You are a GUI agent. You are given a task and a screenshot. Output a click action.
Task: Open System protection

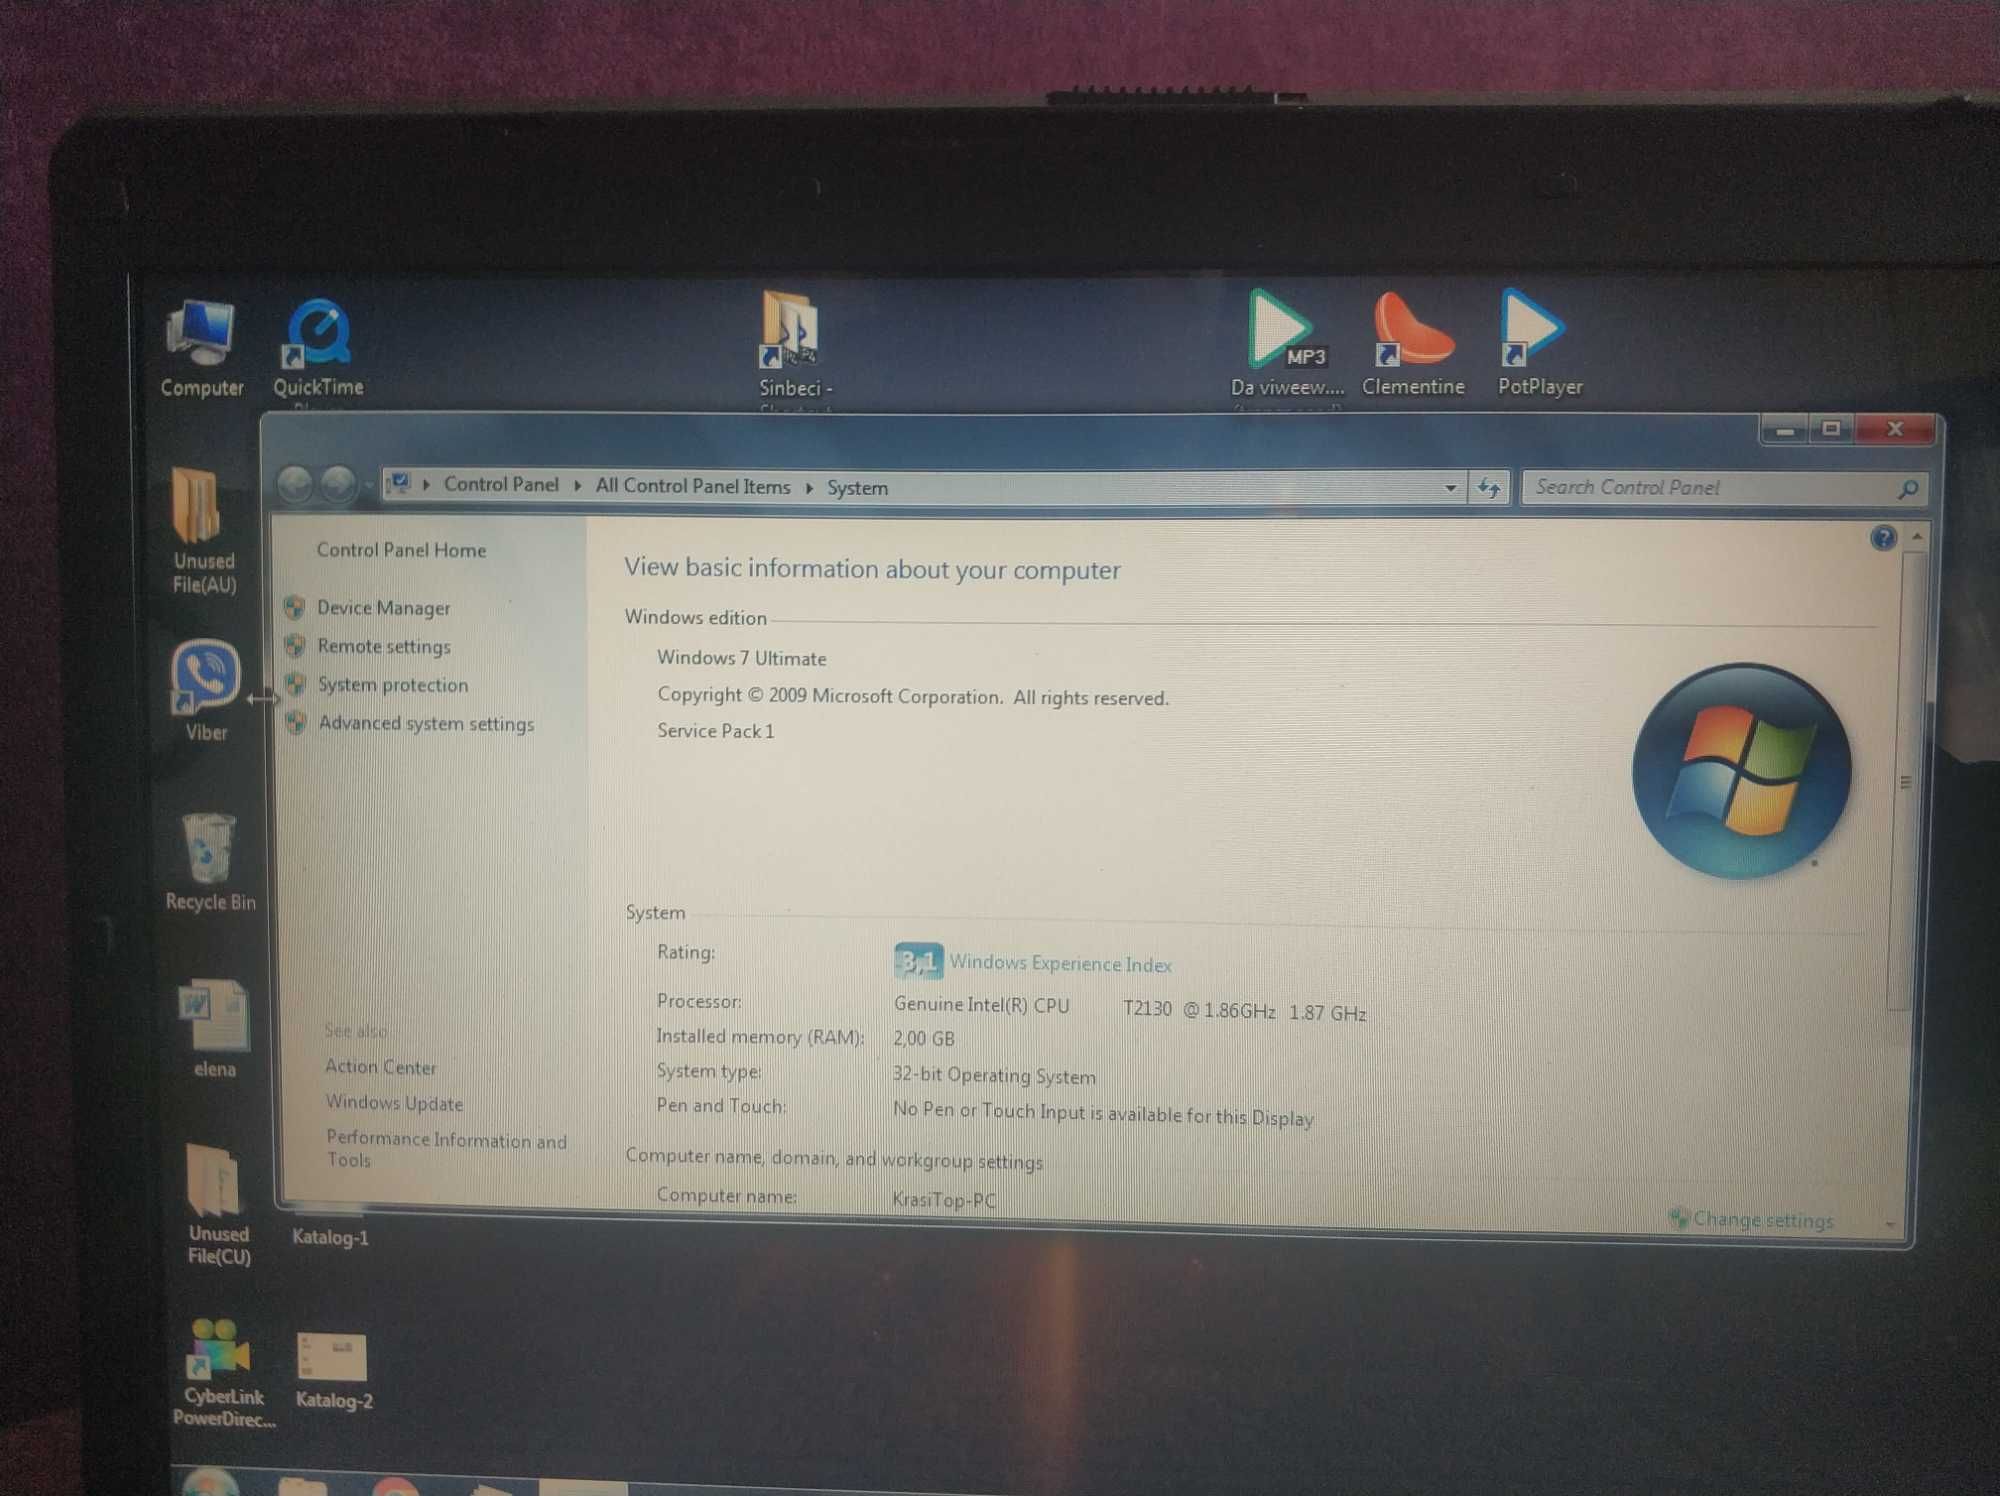[393, 685]
